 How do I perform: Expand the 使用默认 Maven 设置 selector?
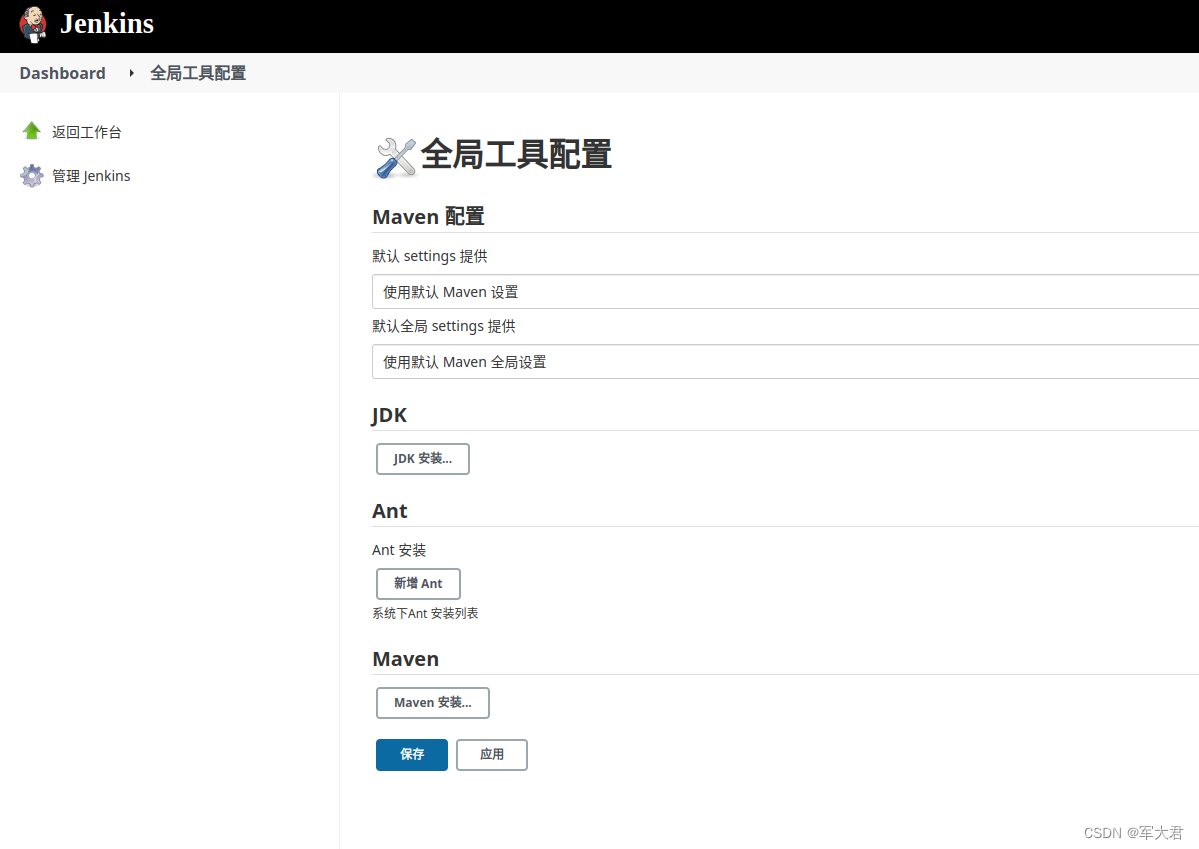coord(700,291)
